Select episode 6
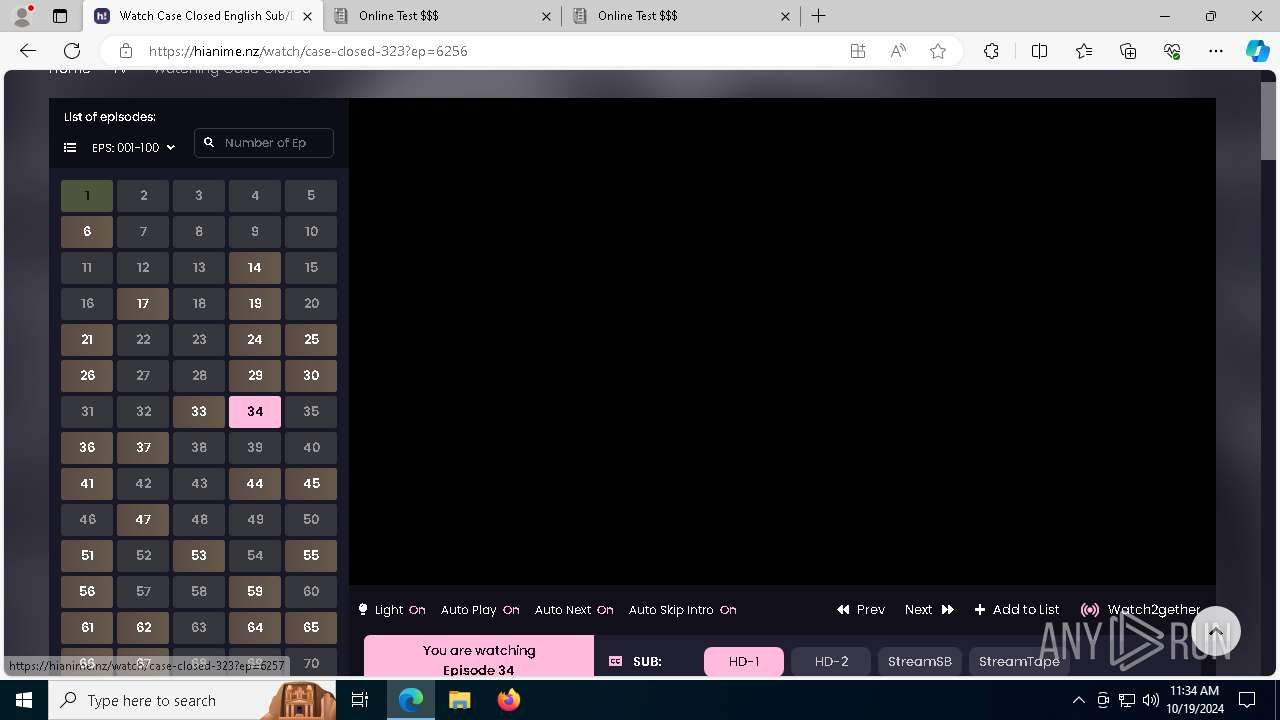Image resolution: width=1280 pixels, height=720 pixels. click(87, 231)
